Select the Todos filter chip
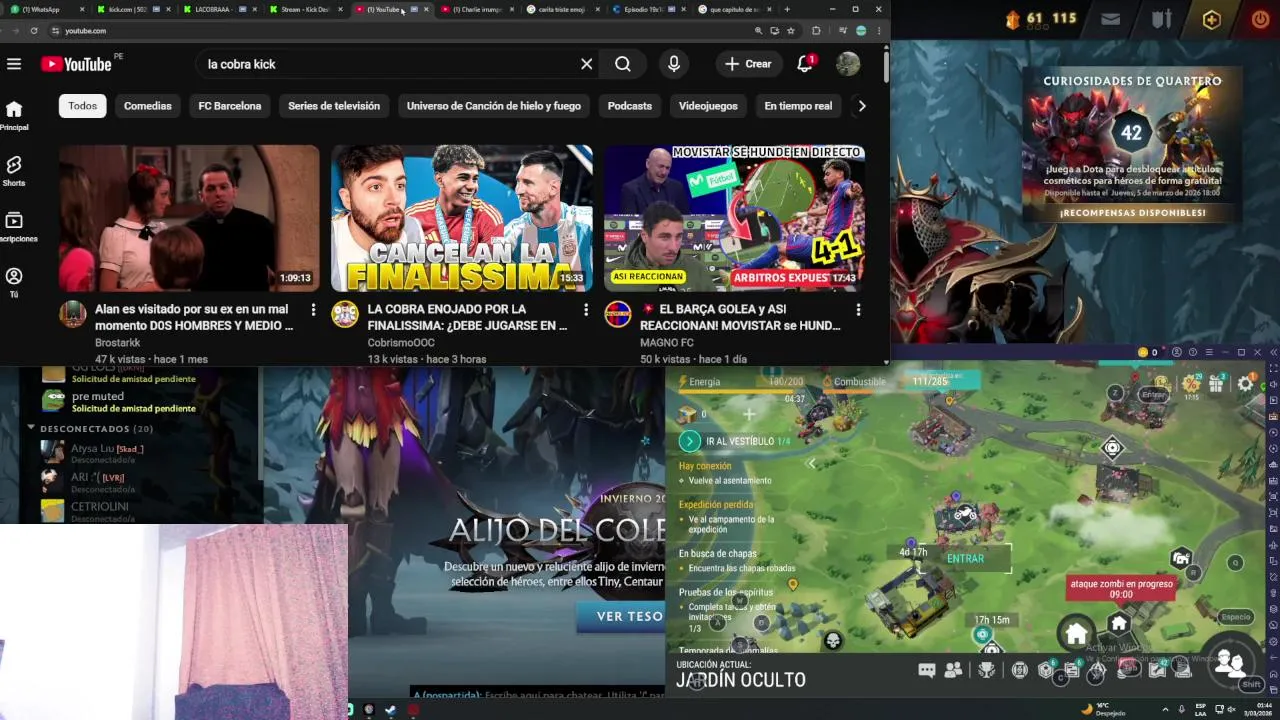The width and height of the screenshot is (1280, 720). (83, 106)
